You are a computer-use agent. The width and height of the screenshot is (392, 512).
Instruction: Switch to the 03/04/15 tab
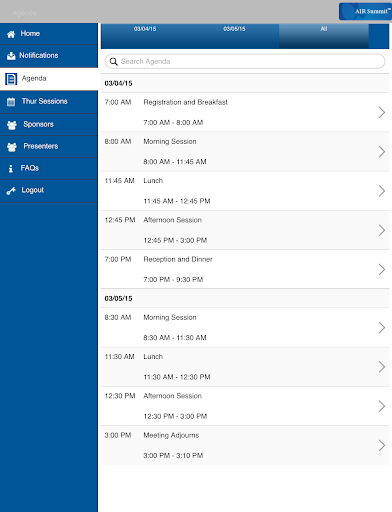coord(145,36)
